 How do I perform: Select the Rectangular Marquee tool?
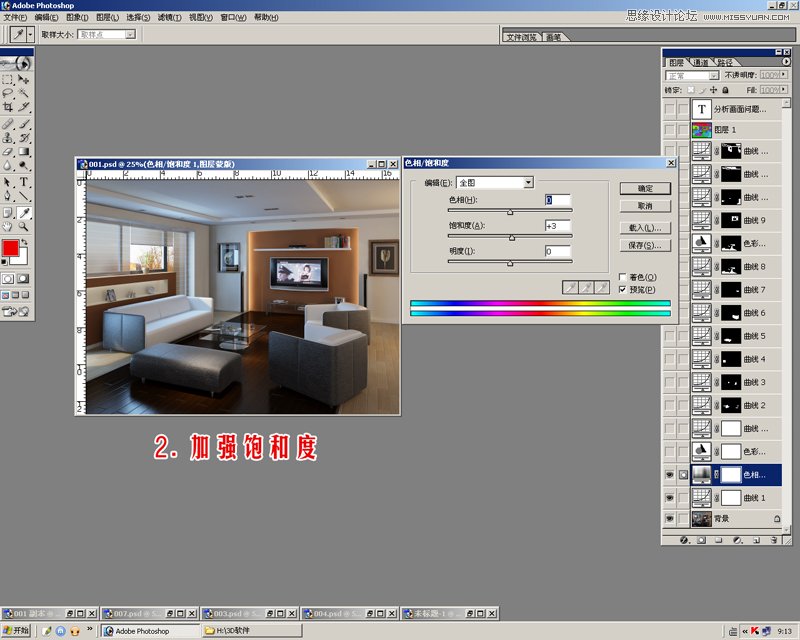click(8, 80)
